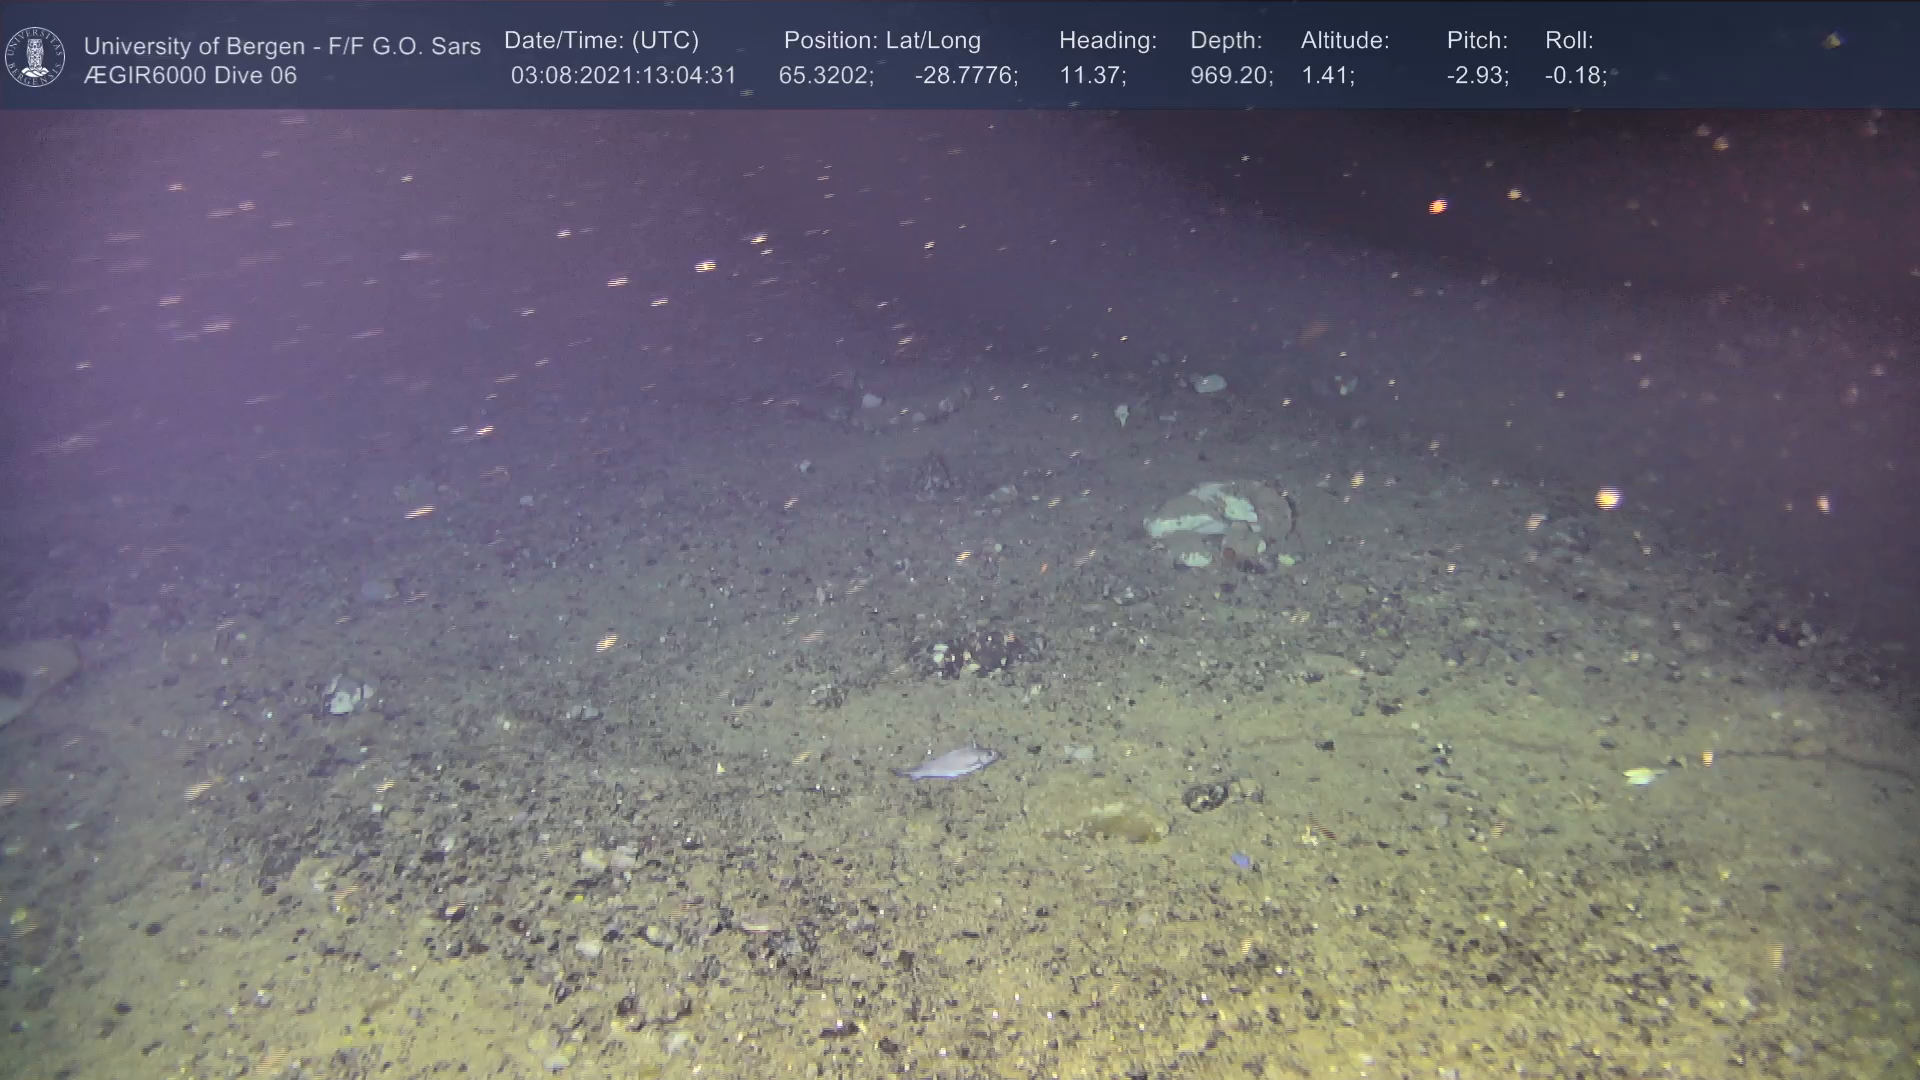Click the bright yellow object on right seabed
Image resolution: width=1920 pixels, height=1080 pixels.
tap(1640, 775)
